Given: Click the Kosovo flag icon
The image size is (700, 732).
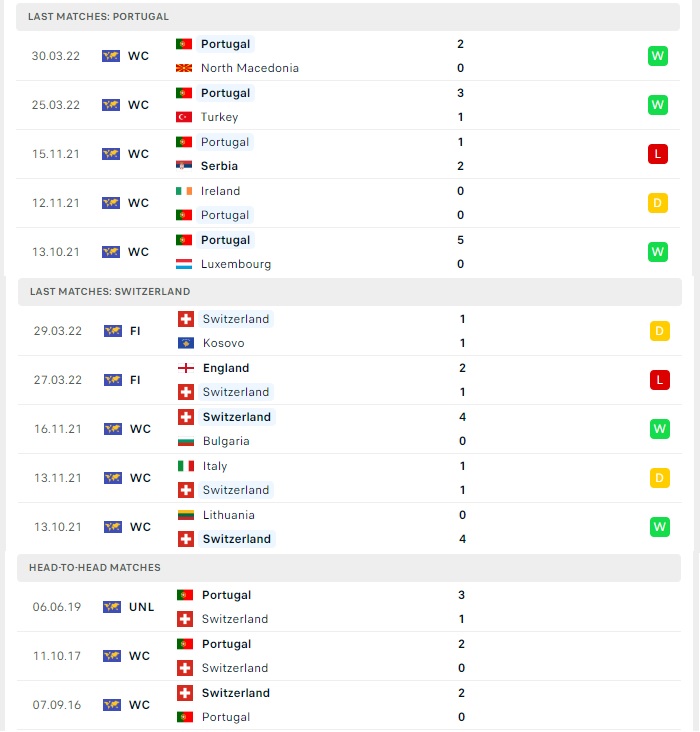Looking at the screenshot, I should pyautogui.click(x=185, y=343).
